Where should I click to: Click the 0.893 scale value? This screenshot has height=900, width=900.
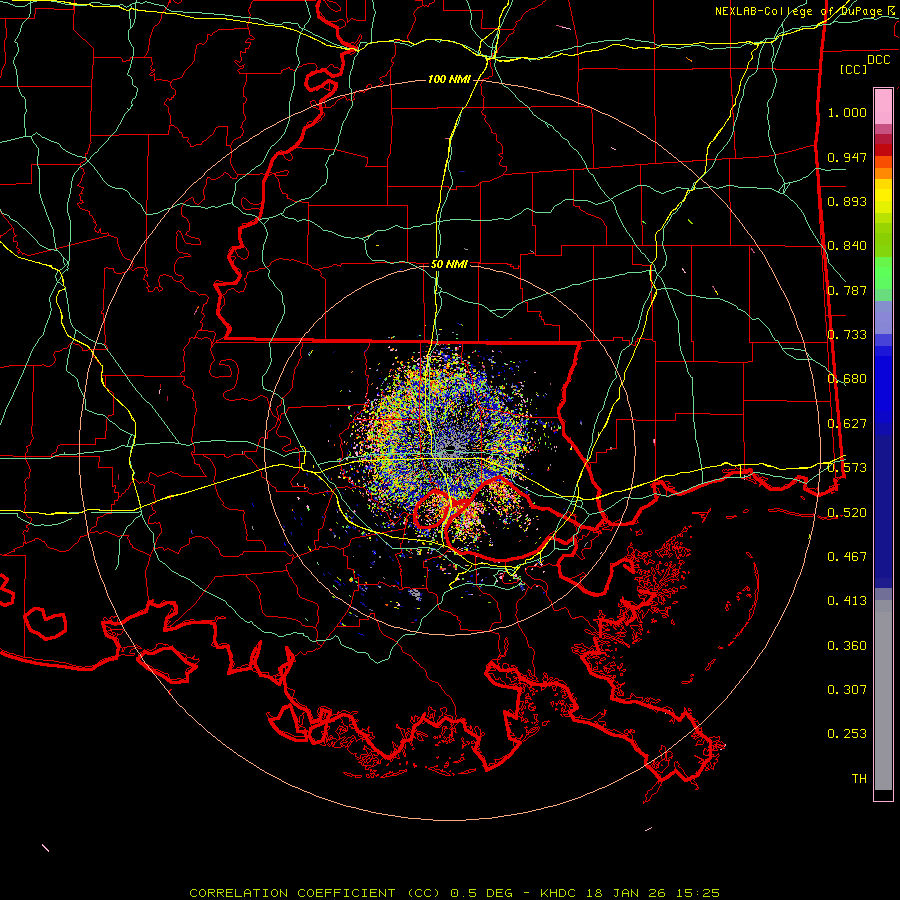pos(847,201)
